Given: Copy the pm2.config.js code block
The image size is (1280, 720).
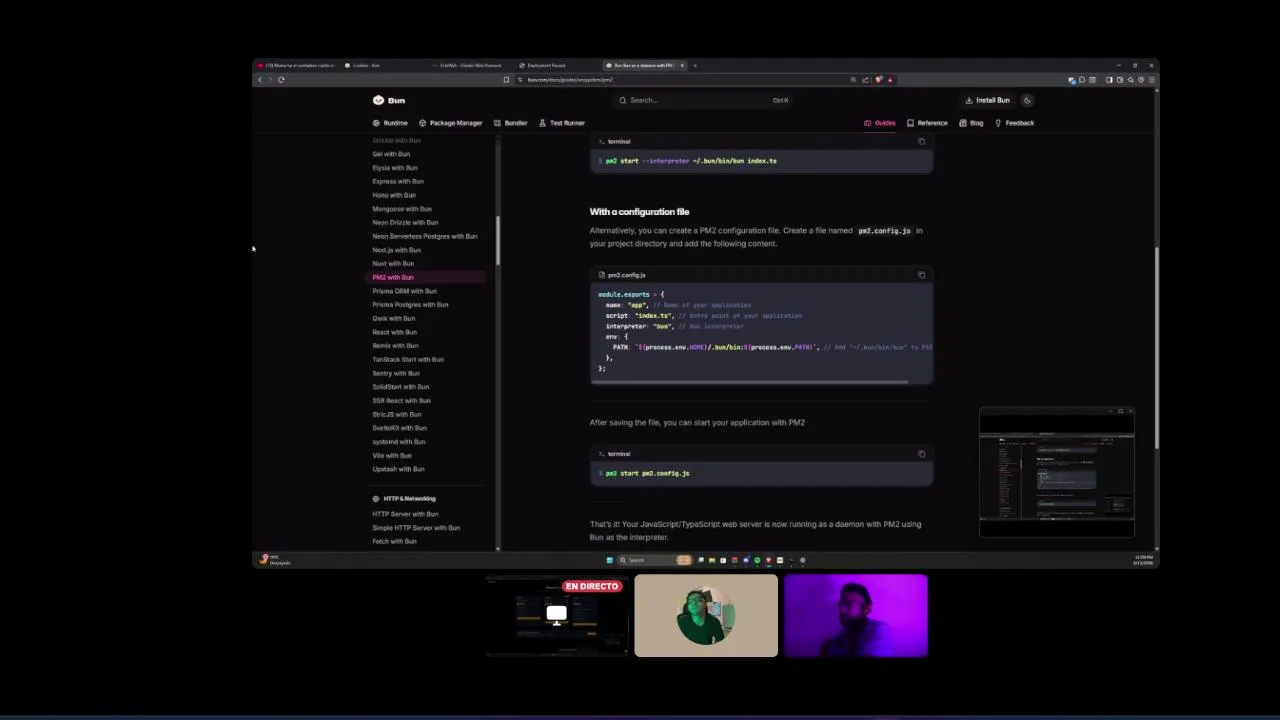Looking at the screenshot, I should coord(922,275).
